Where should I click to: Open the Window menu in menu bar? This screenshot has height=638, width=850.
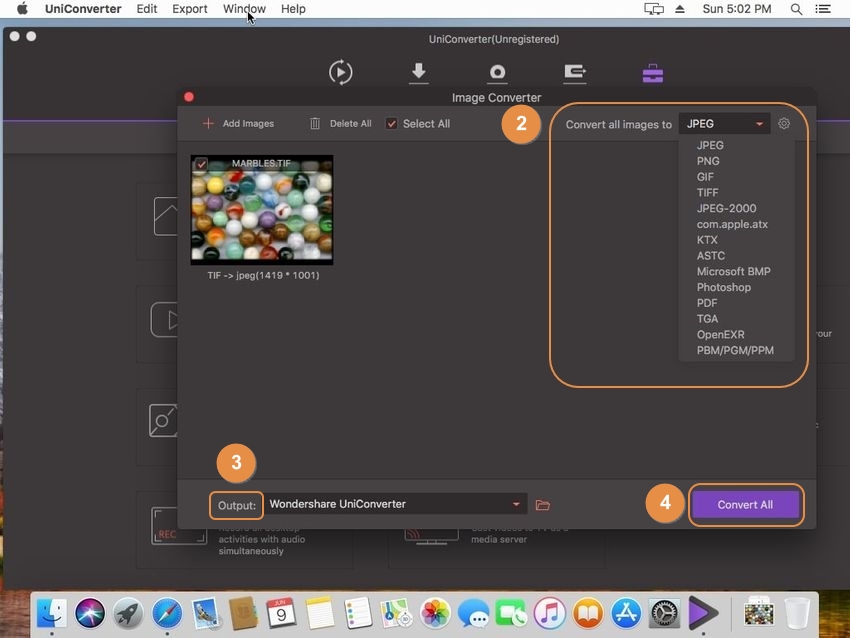(244, 9)
